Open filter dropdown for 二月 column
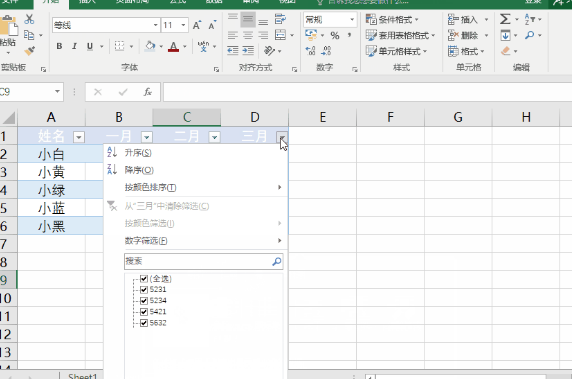Viewport: 572px width, 379px height. (214, 137)
